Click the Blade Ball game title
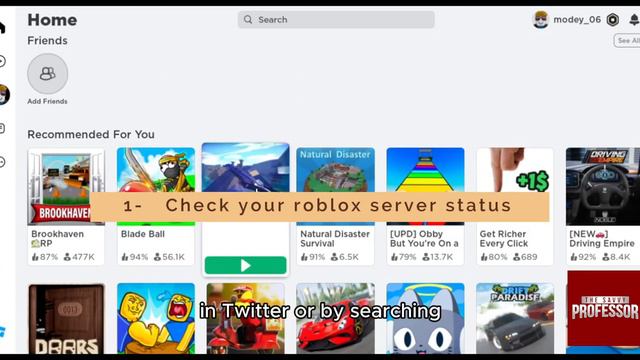This screenshot has width=640, height=360. [x=143, y=234]
